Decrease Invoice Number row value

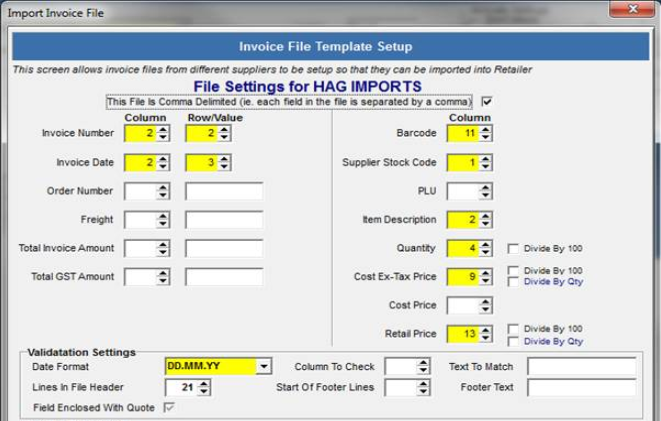[224, 137]
